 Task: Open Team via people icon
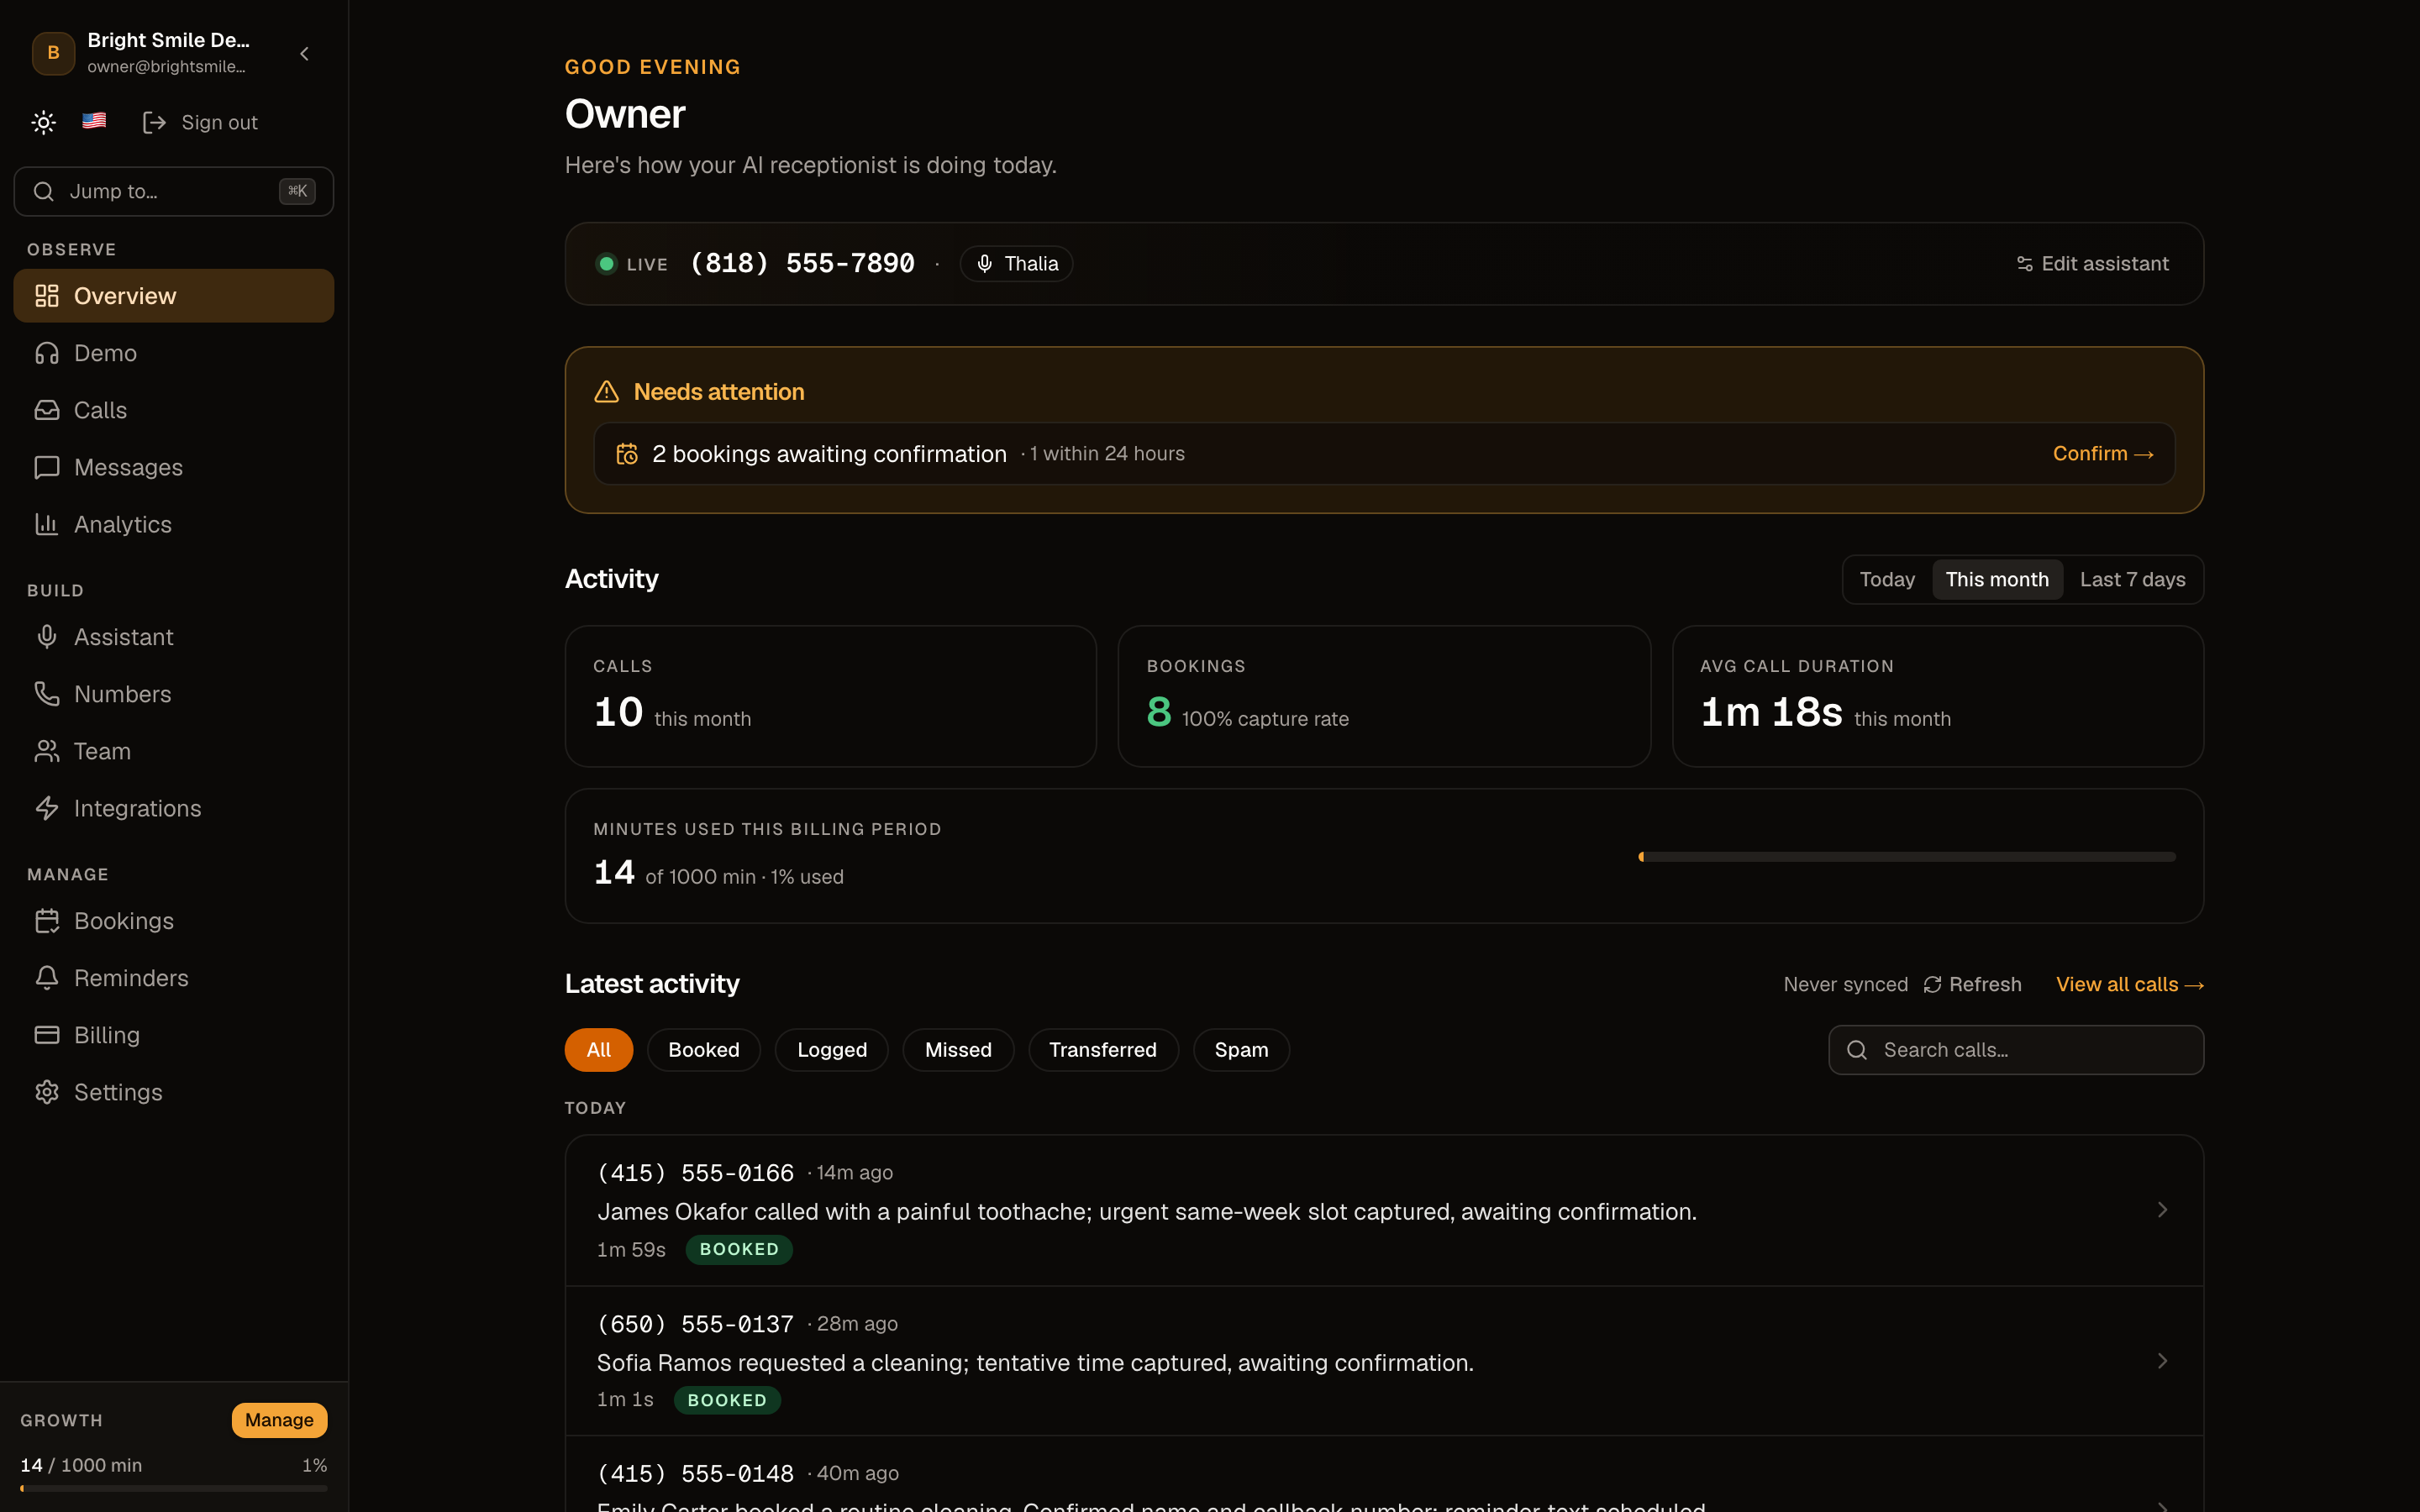[x=47, y=751]
